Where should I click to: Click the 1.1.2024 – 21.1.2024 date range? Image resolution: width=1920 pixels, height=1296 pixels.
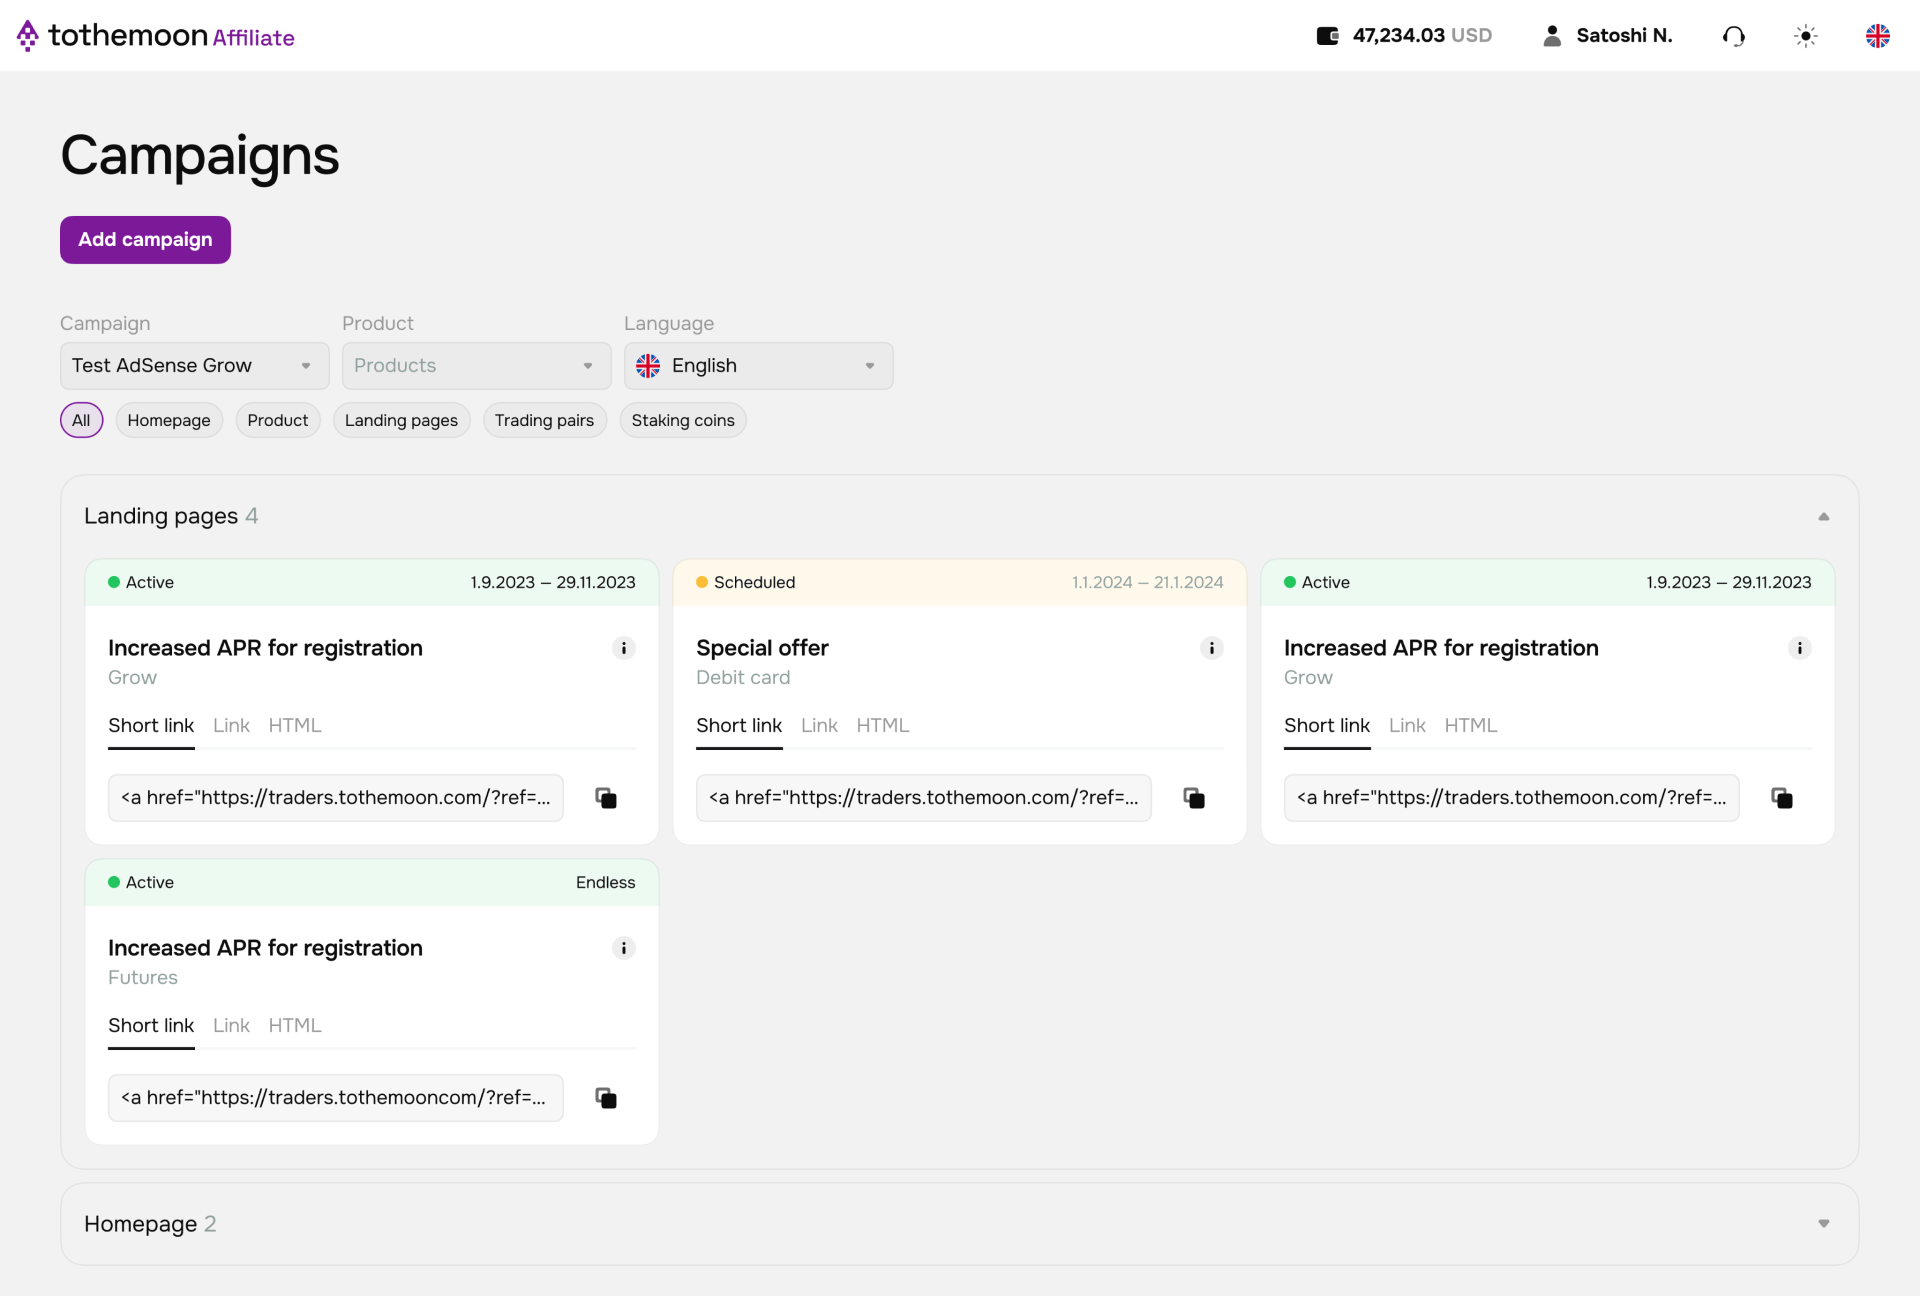[x=1147, y=582]
